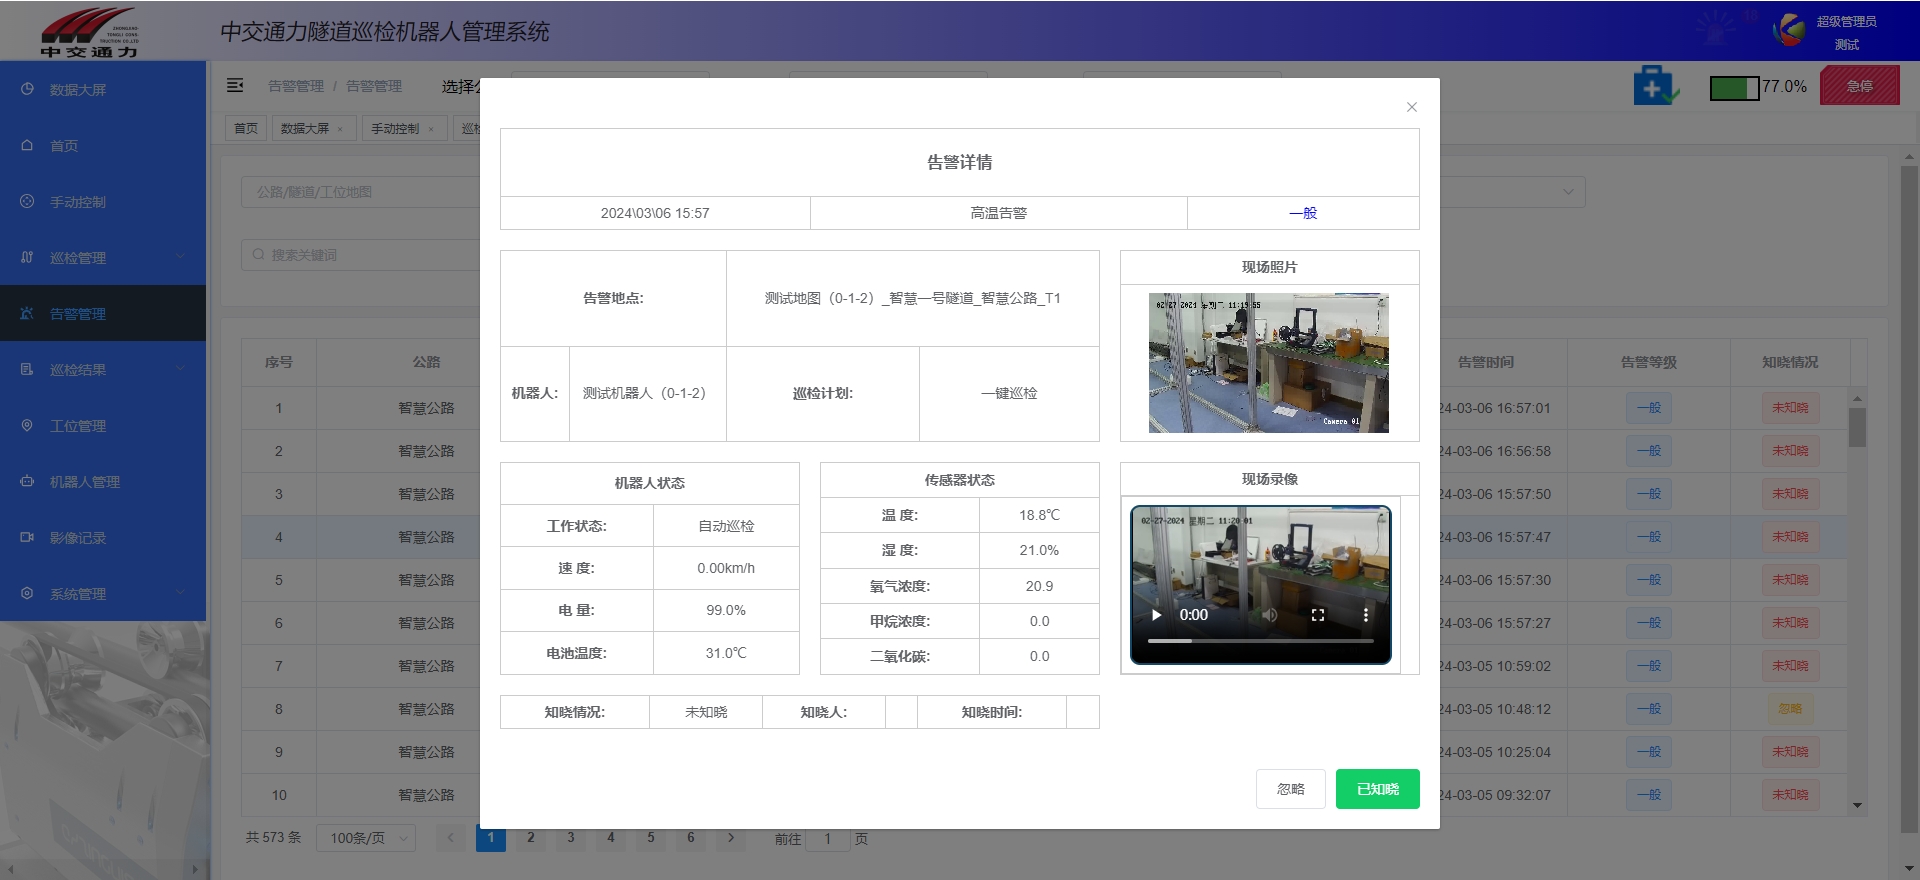This screenshot has height=880, width=1920.
Task: Click the 系统管理 gear icon
Action: tap(27, 593)
